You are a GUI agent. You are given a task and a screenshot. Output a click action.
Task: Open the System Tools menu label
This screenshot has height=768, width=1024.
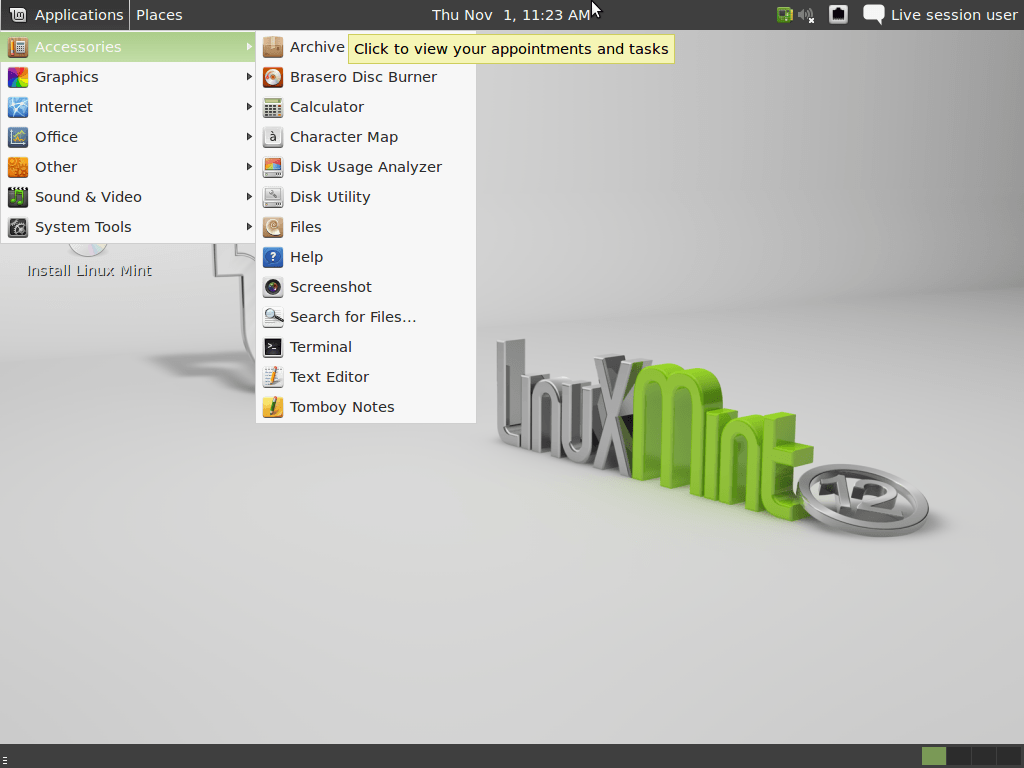pos(84,227)
